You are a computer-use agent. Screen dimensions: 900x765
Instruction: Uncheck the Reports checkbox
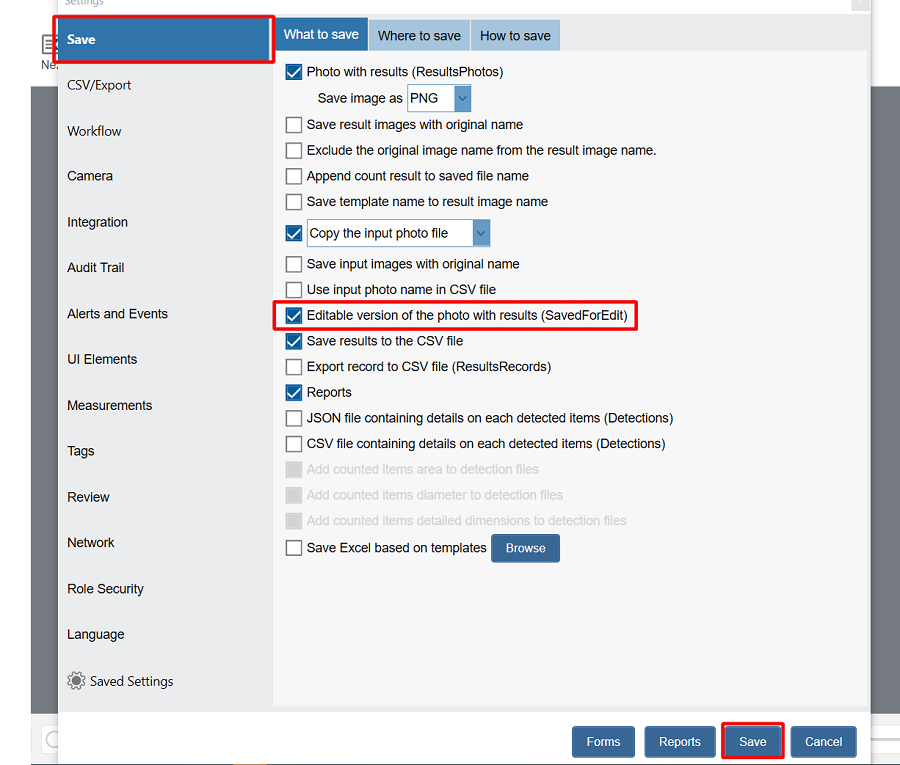tap(294, 392)
